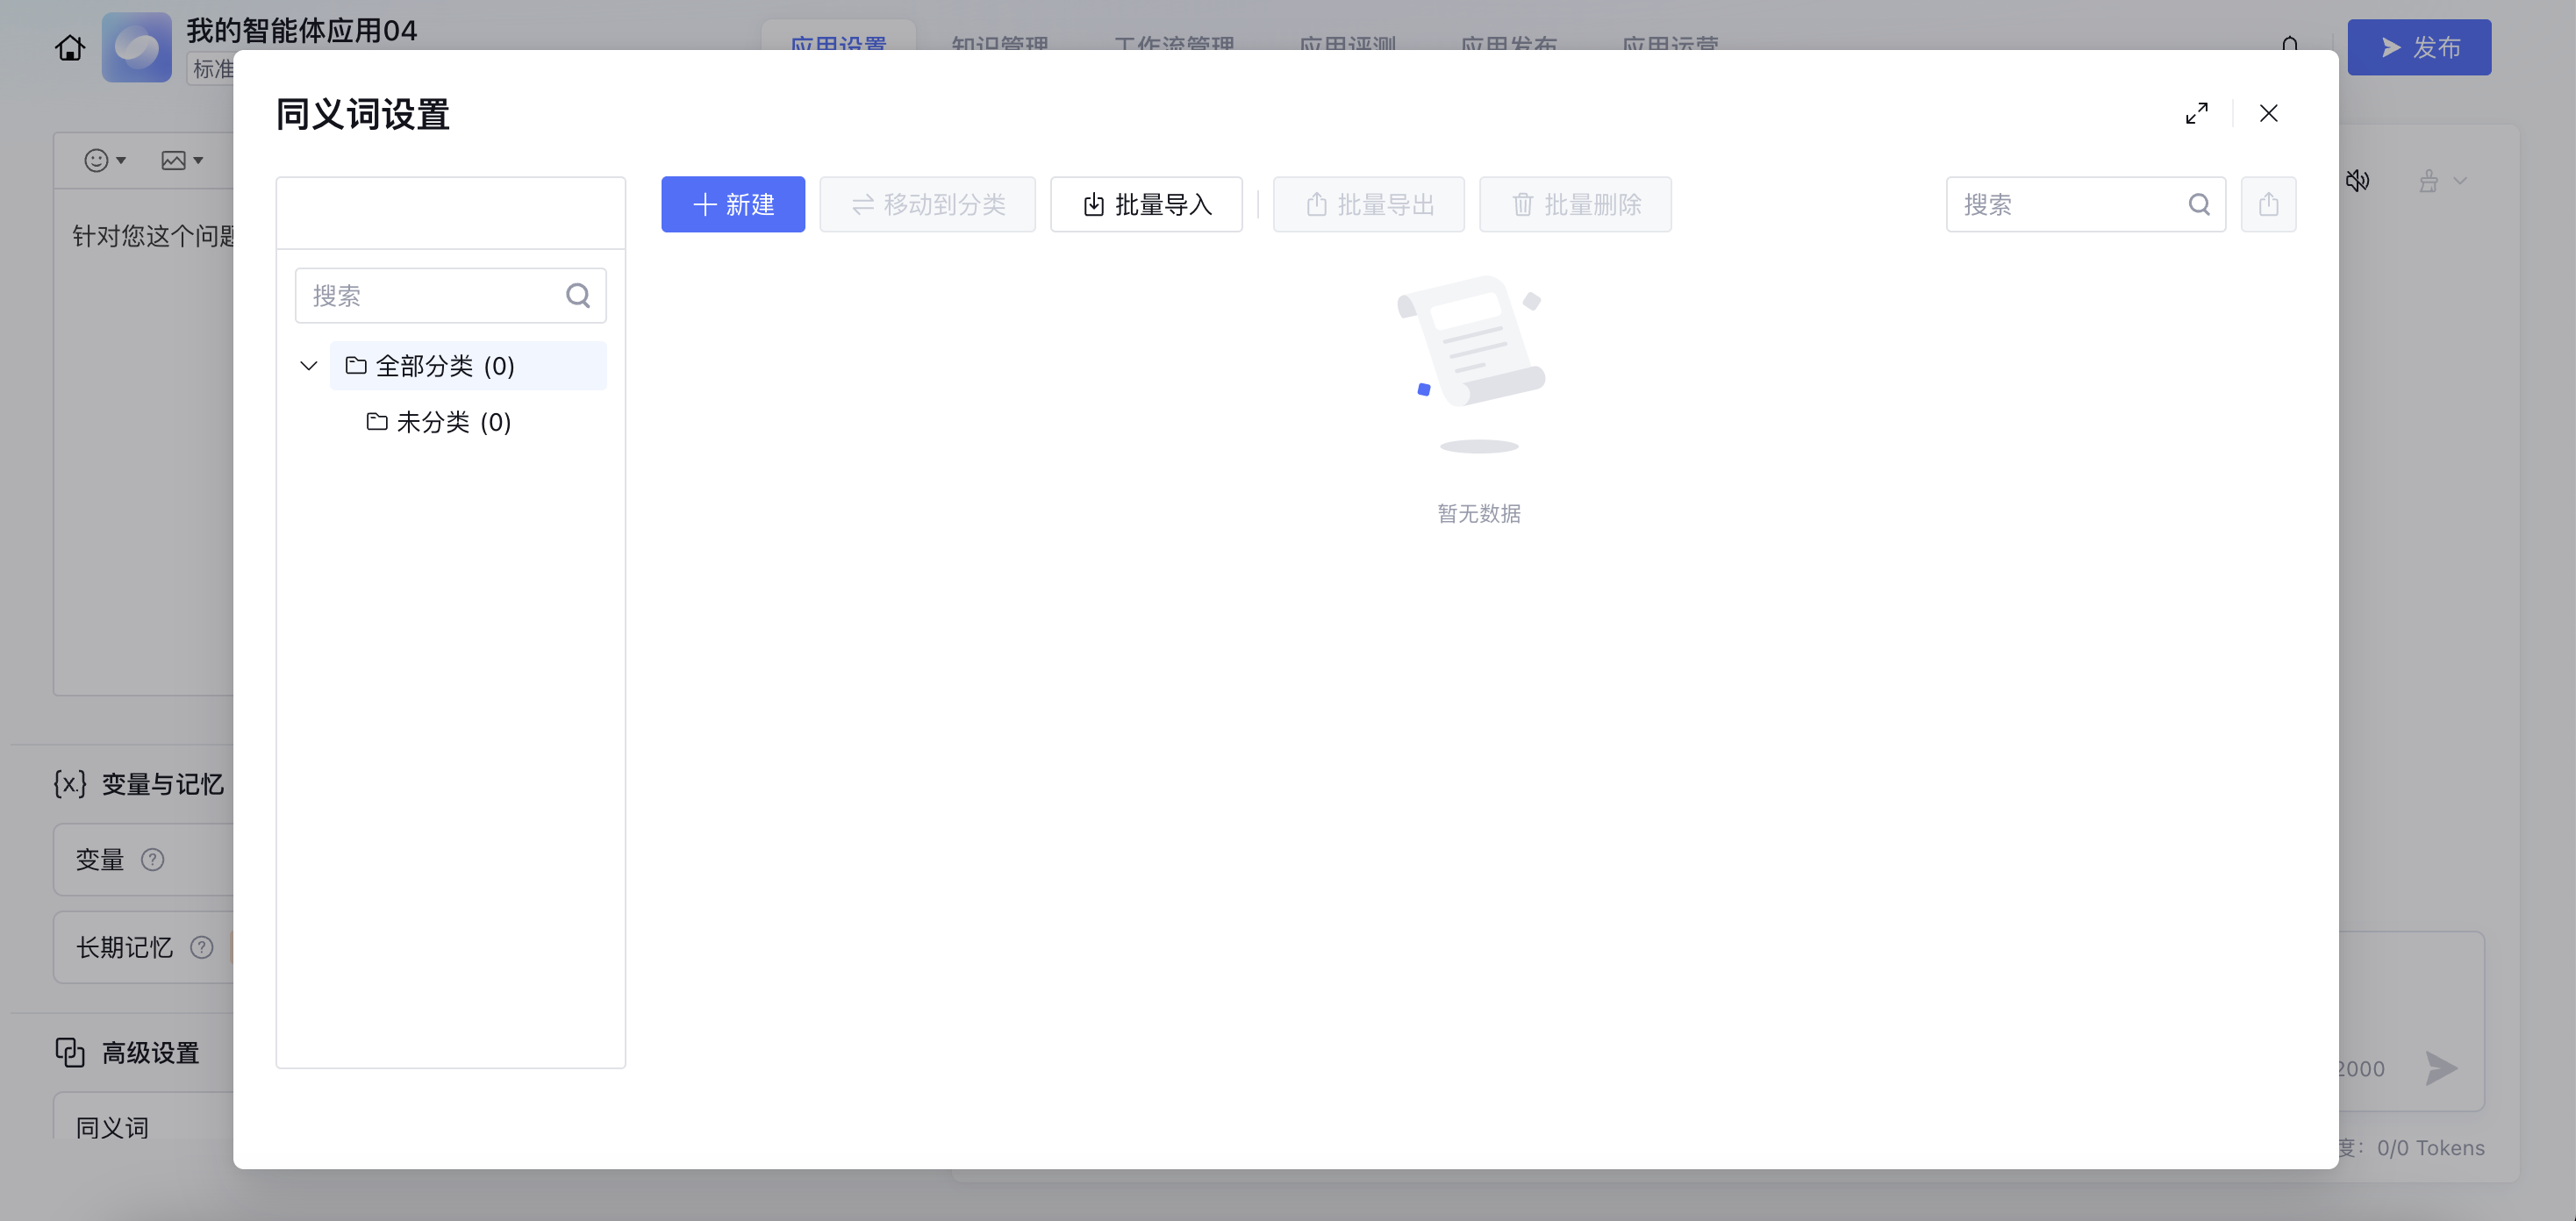Expand the synonym settings dialog to fullscreen
Screen dimensions: 2576x1221
[2196, 113]
